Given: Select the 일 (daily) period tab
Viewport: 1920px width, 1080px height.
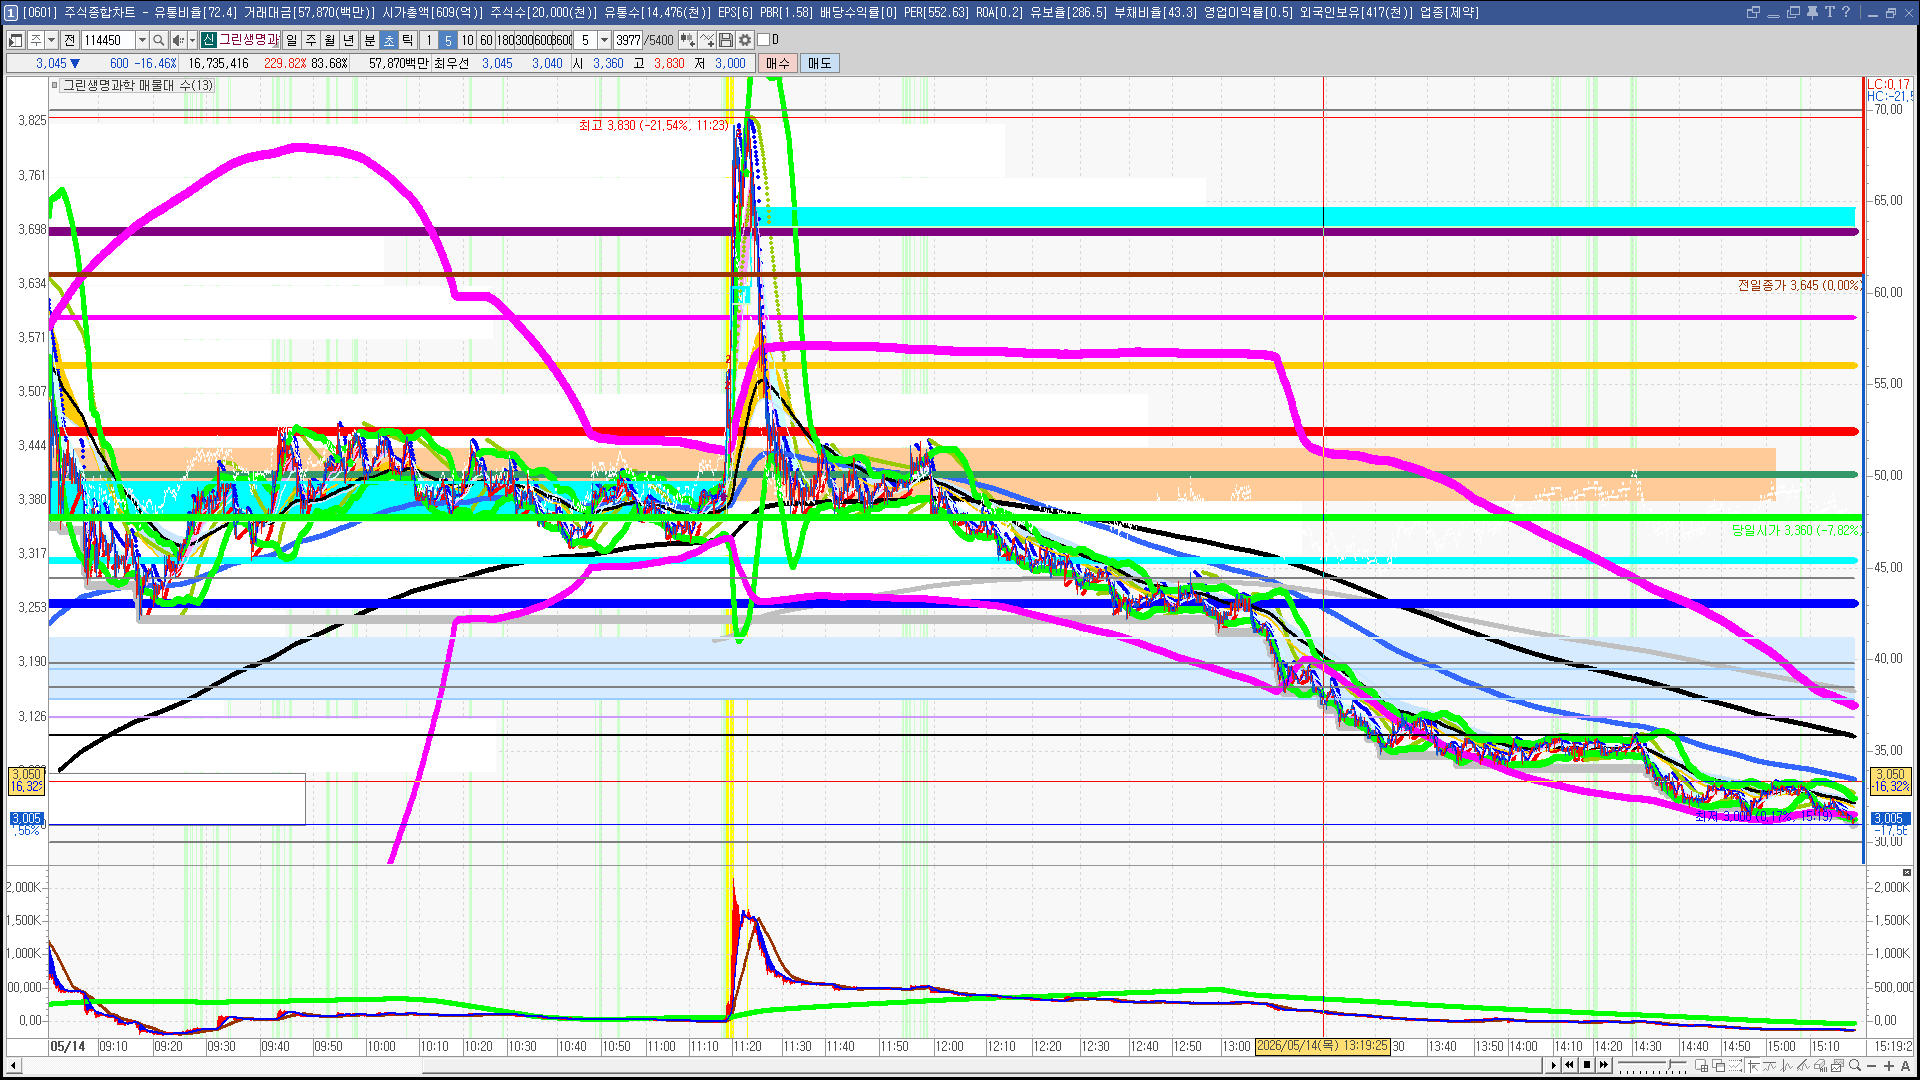Looking at the screenshot, I should point(291,40).
